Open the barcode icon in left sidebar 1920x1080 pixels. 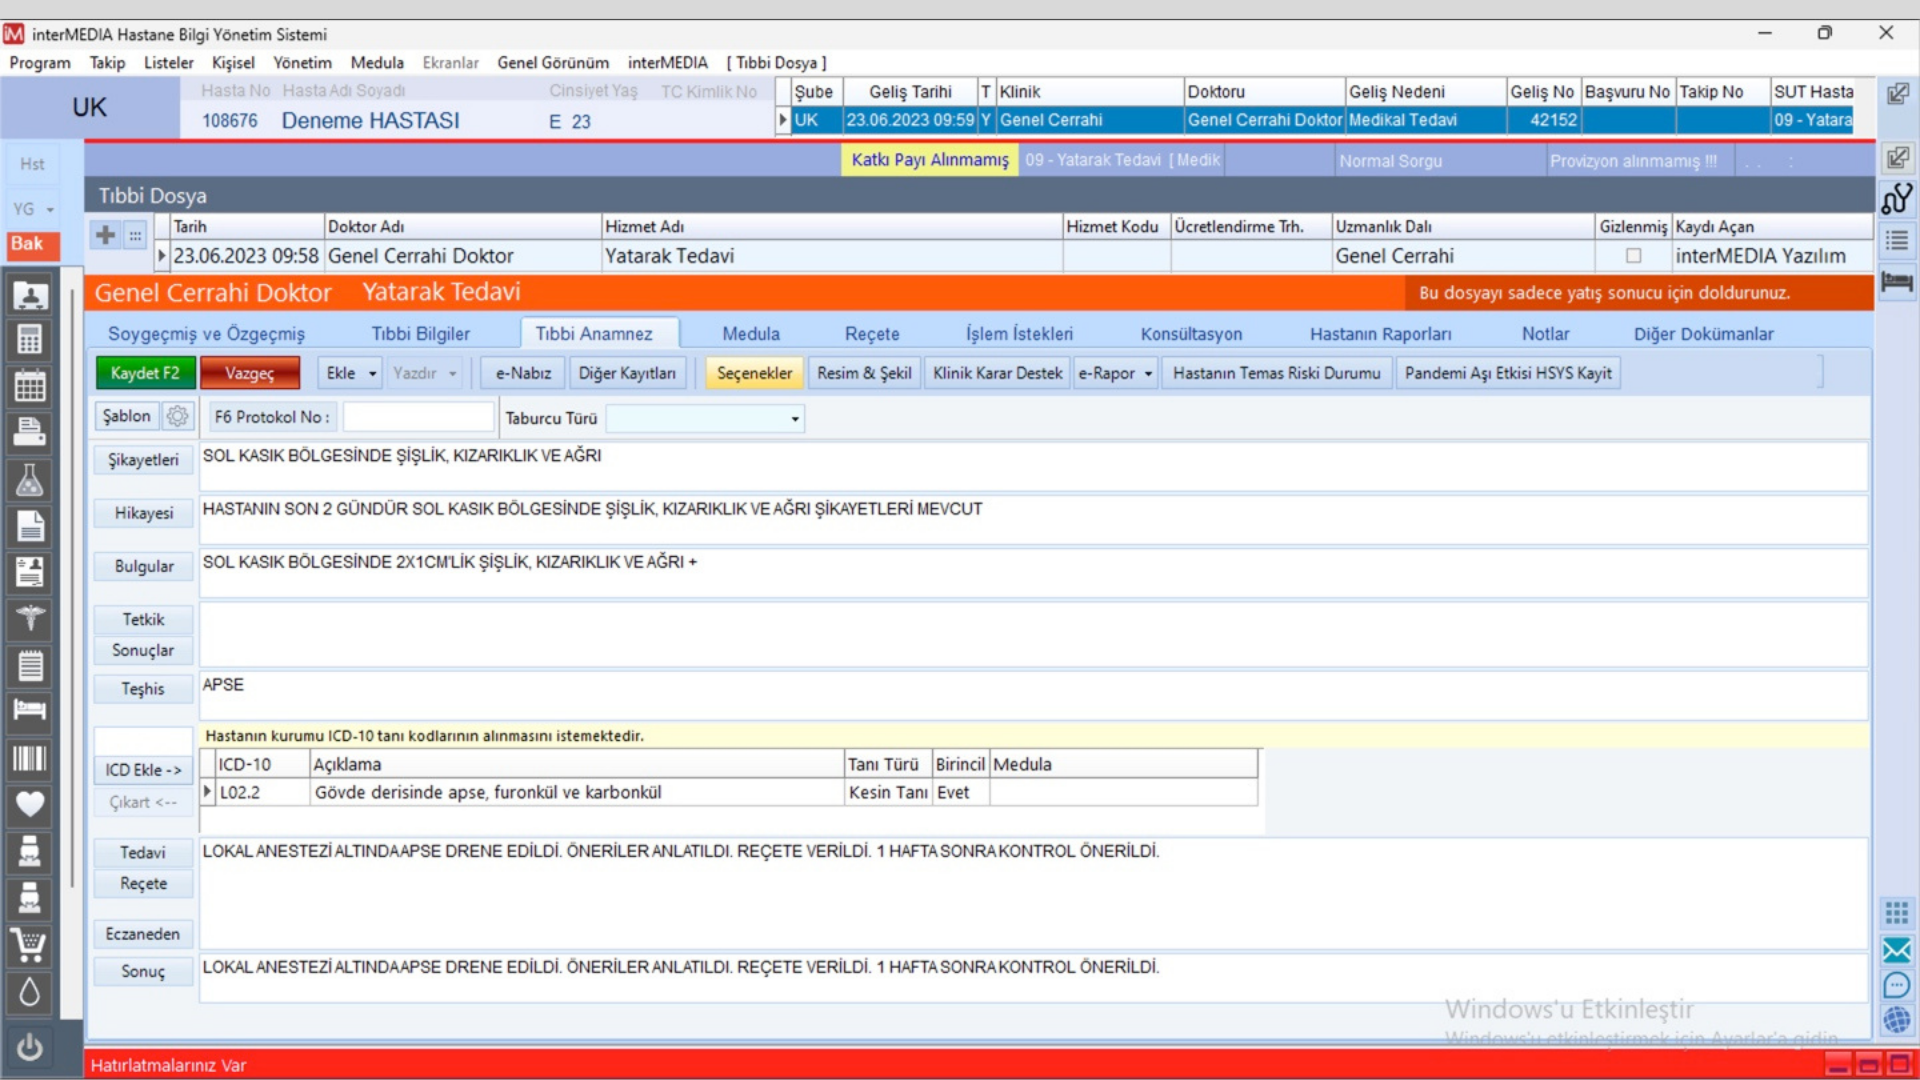click(x=29, y=759)
